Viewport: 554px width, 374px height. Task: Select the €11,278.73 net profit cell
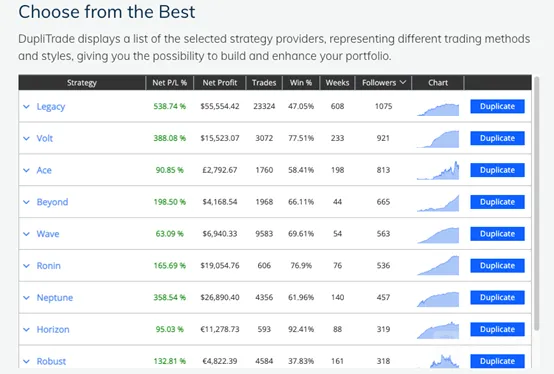(220, 329)
